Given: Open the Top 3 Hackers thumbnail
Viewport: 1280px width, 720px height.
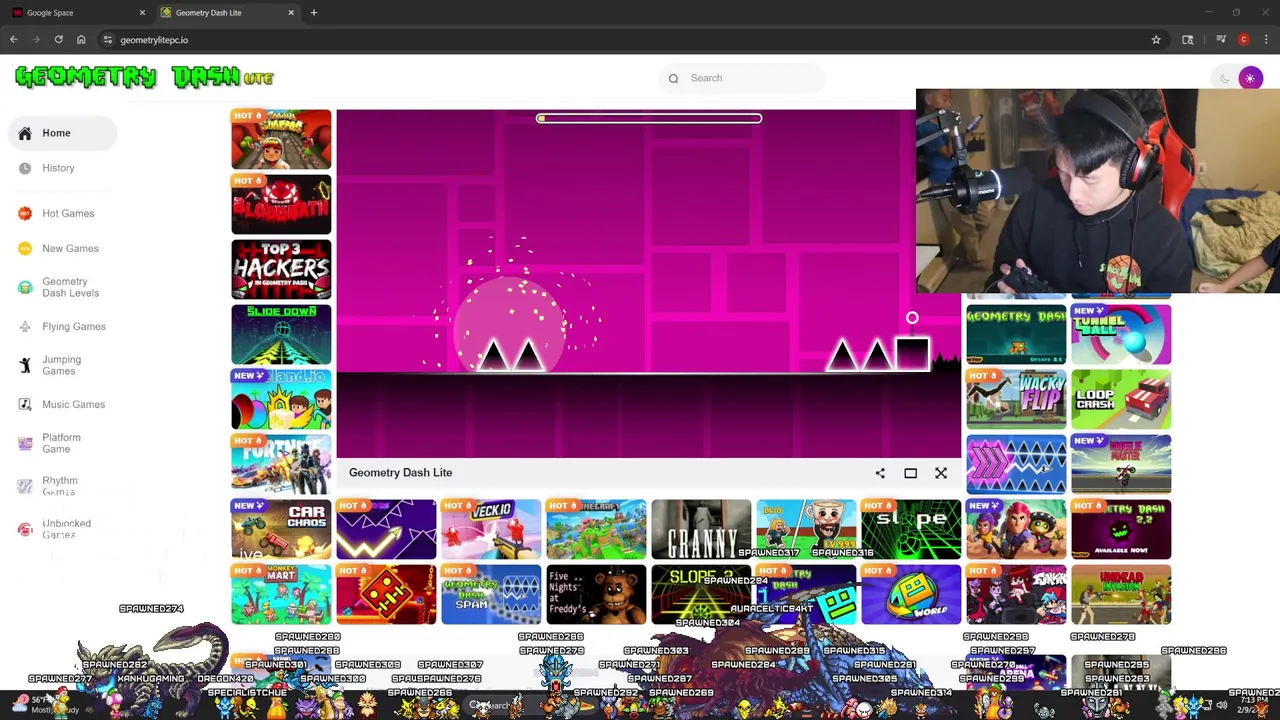Looking at the screenshot, I should click(x=281, y=269).
